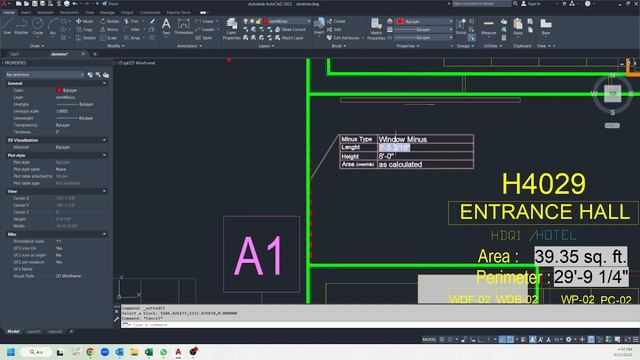The height and width of the screenshot is (360, 640).
Task: Toggle MODEL space button in status bar
Action: click(x=429, y=339)
